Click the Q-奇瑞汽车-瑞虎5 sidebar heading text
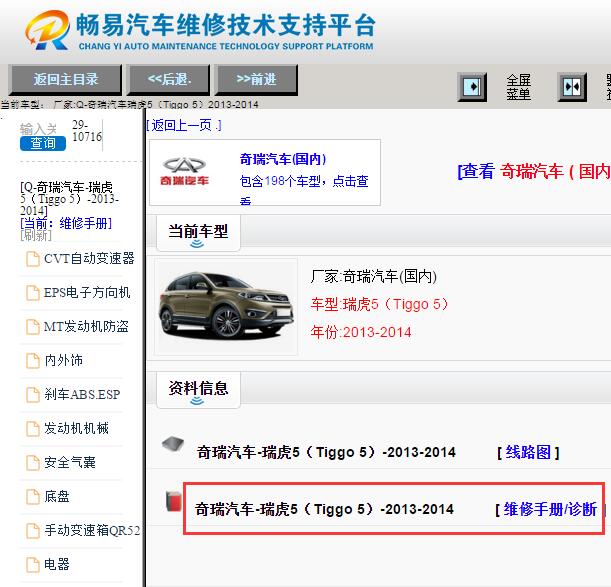Image resolution: width=611 pixels, height=587 pixels. pyautogui.click(x=69, y=199)
